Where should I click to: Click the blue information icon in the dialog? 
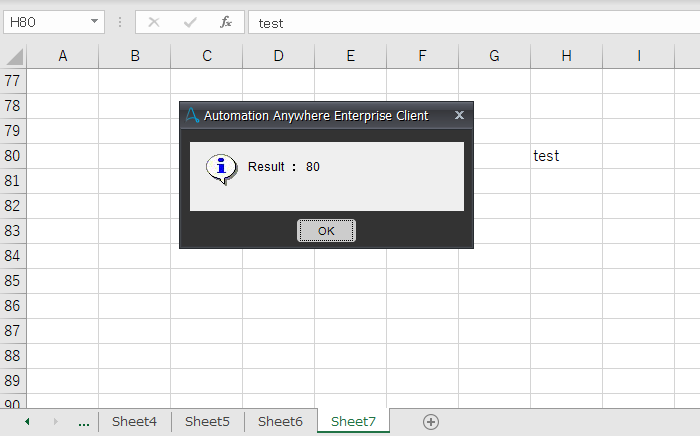click(221, 169)
